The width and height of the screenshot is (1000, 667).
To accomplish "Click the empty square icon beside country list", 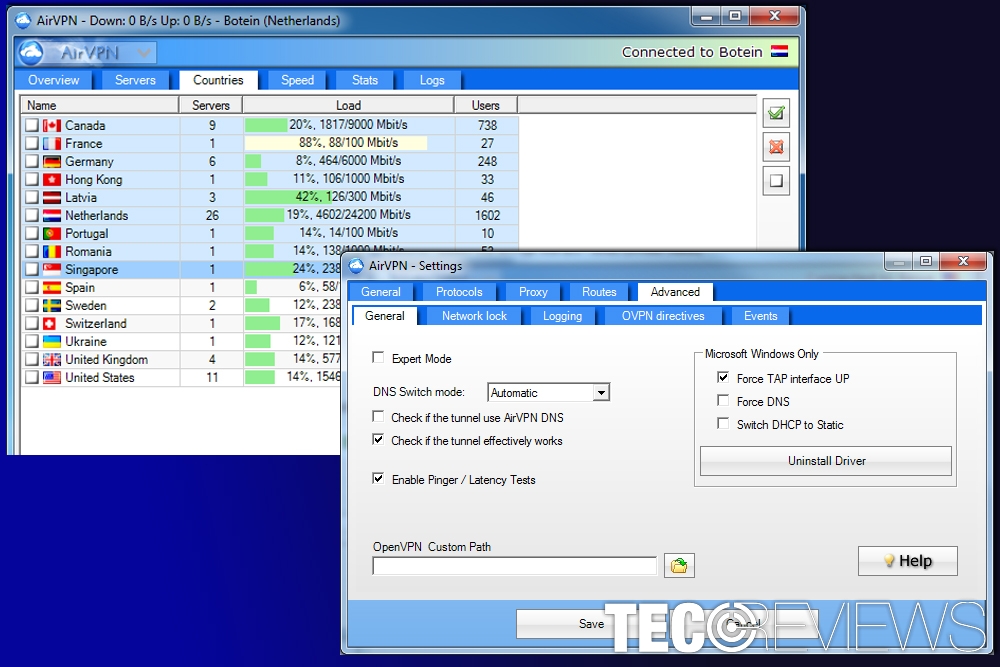I will point(776,181).
